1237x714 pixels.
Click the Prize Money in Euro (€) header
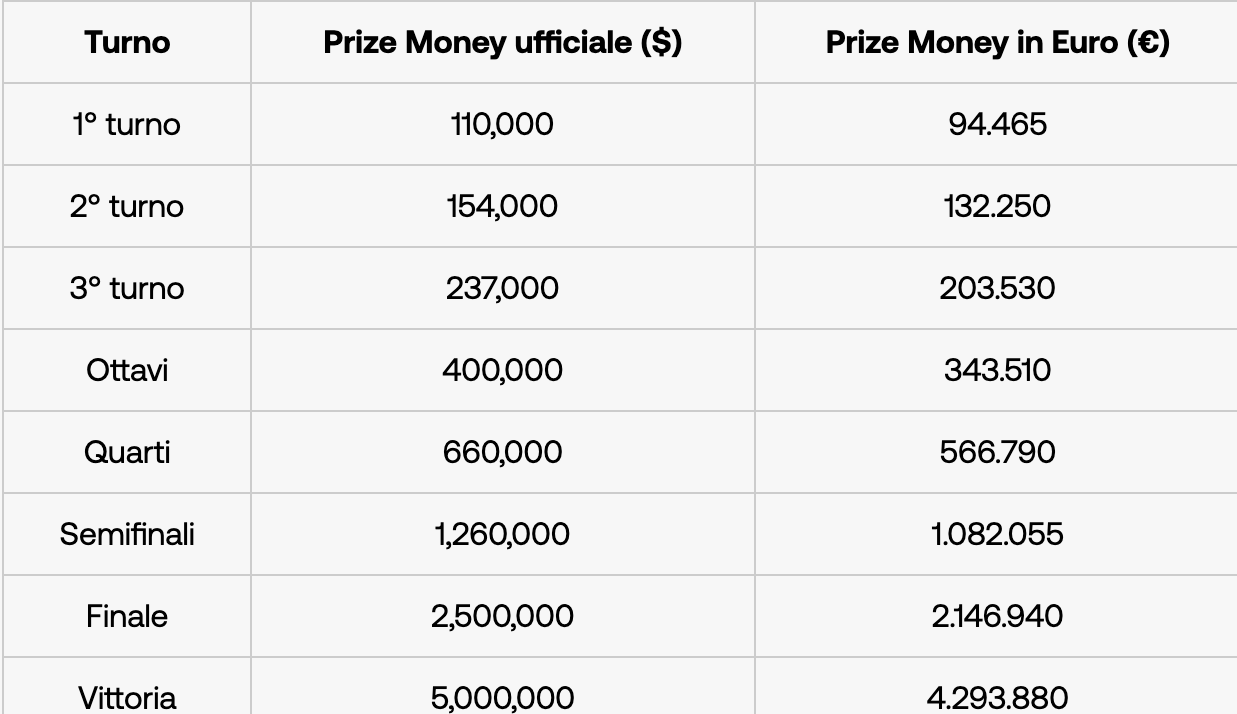click(x=997, y=43)
